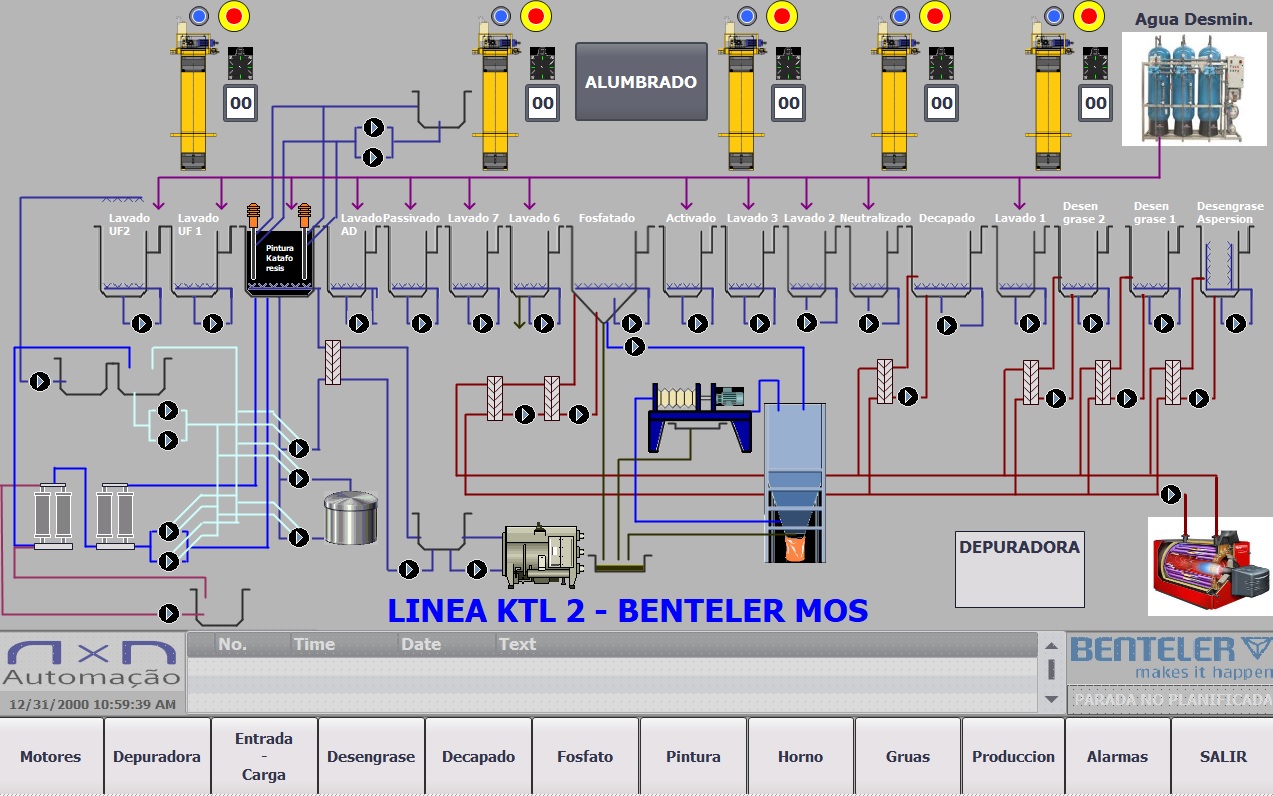Viewport: 1273px width, 796px height.
Task: Click the scroll-down arrow of the alarm list
Action: pos(1051,699)
